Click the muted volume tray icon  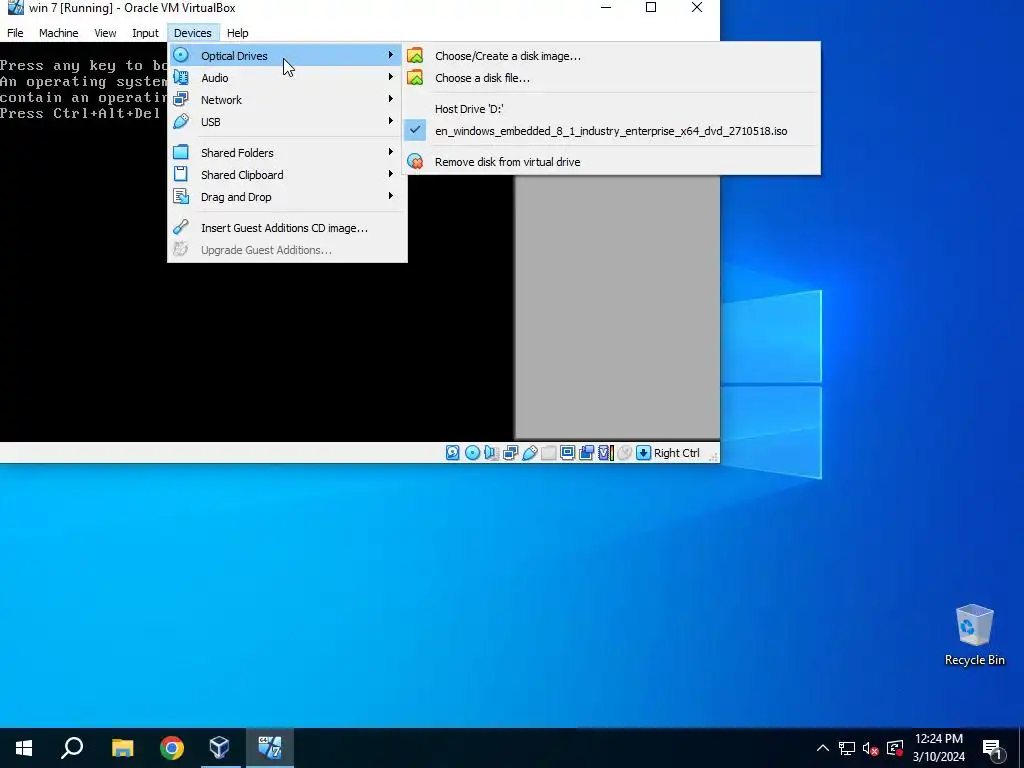[871, 748]
